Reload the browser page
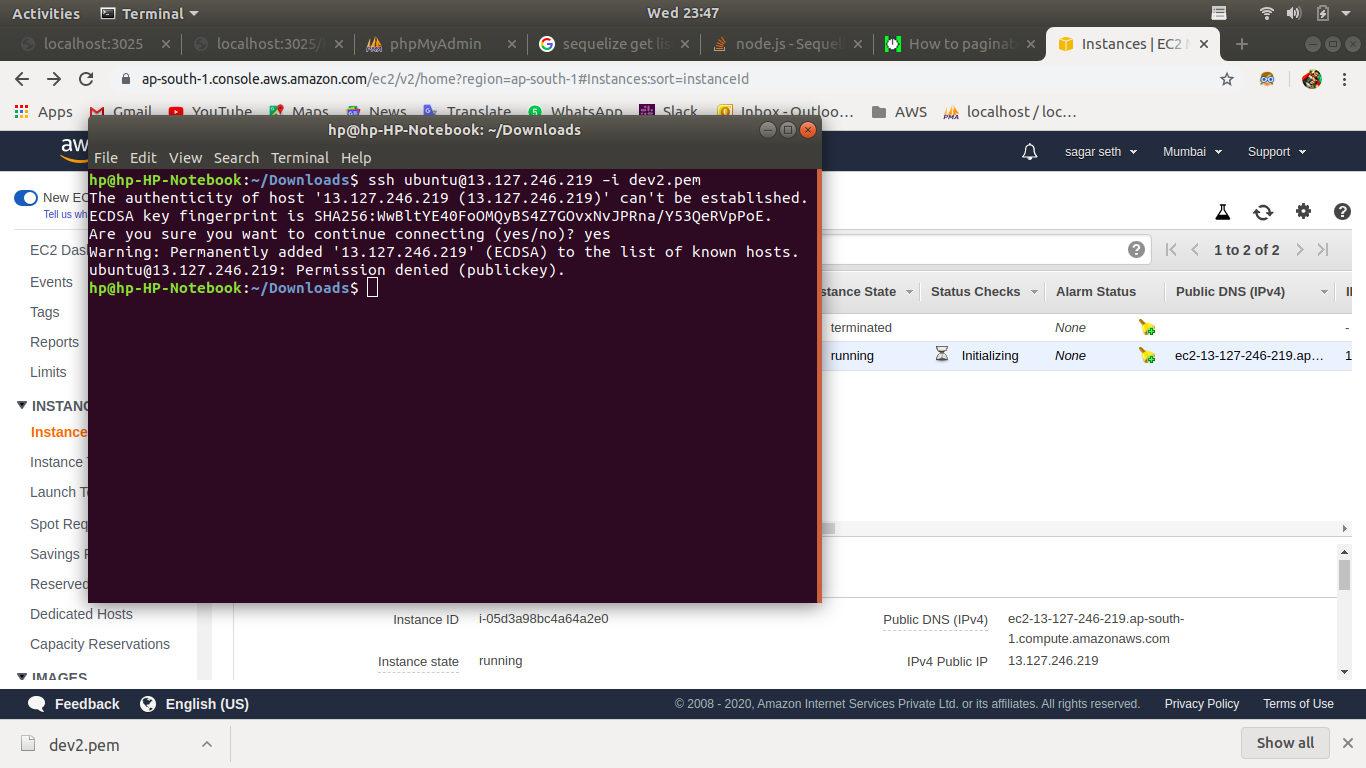The width and height of the screenshot is (1366, 768). click(x=86, y=79)
